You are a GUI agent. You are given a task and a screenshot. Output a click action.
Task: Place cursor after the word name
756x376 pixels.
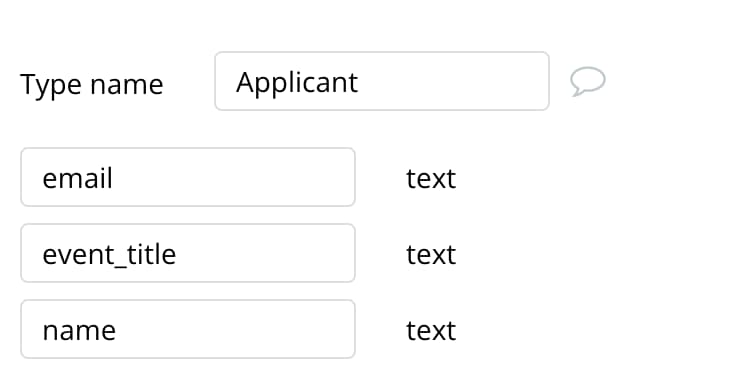coord(117,331)
